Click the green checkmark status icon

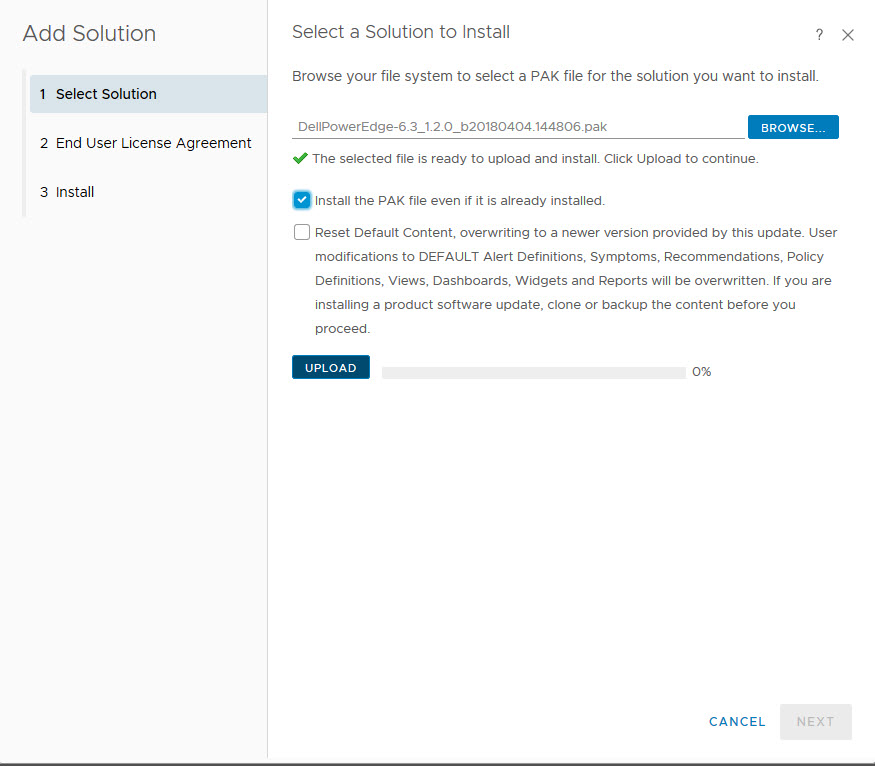click(x=300, y=158)
